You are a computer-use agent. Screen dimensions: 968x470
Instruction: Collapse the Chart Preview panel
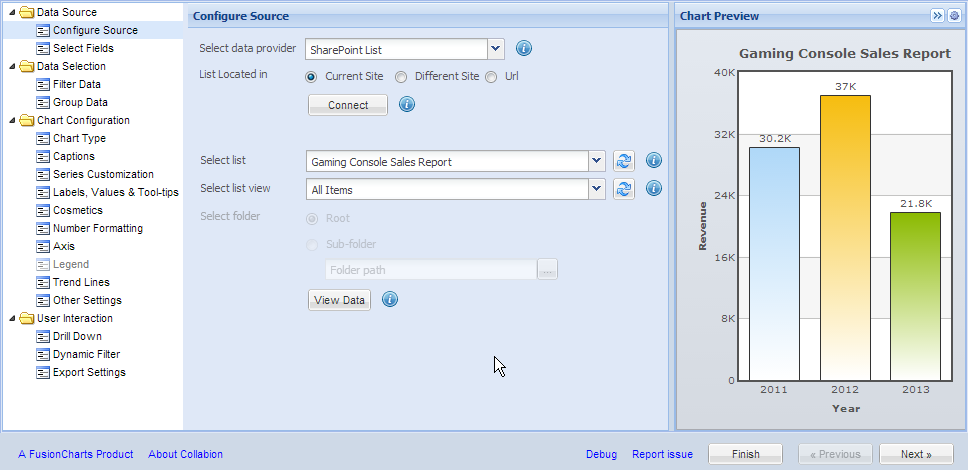click(937, 16)
